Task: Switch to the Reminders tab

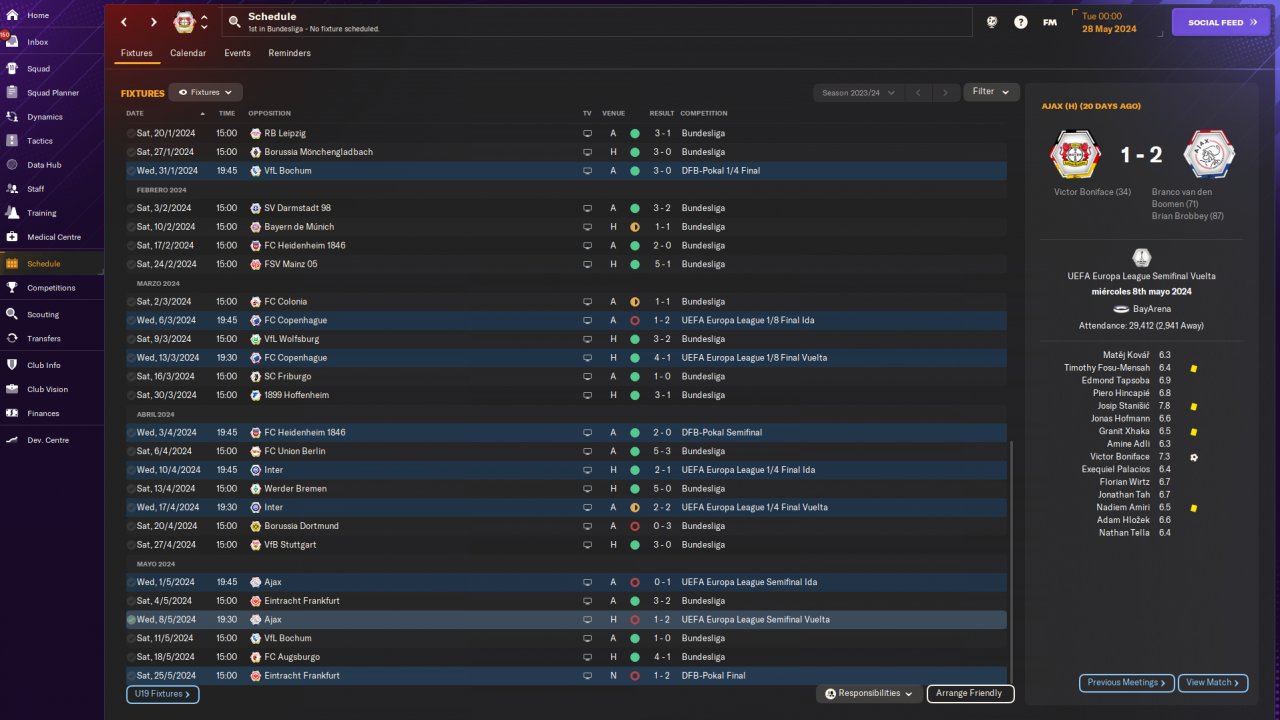Action: pyautogui.click(x=289, y=53)
